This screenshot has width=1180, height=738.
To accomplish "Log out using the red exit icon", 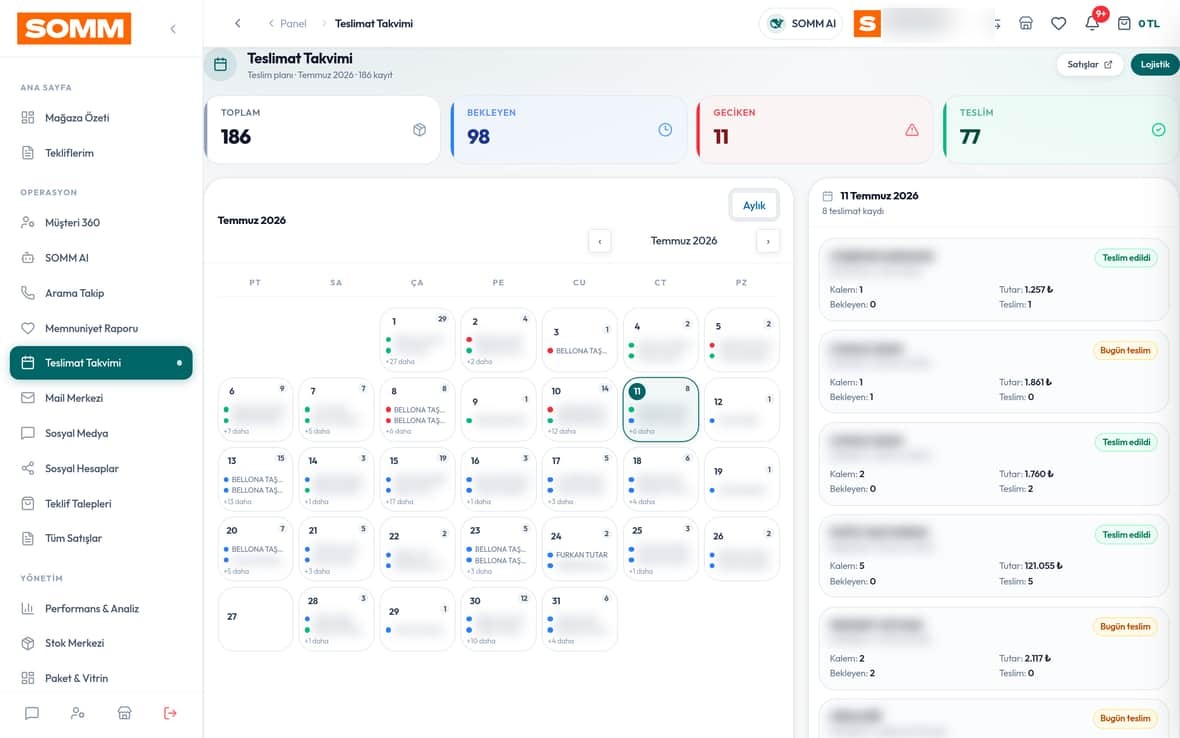I will tap(170, 713).
